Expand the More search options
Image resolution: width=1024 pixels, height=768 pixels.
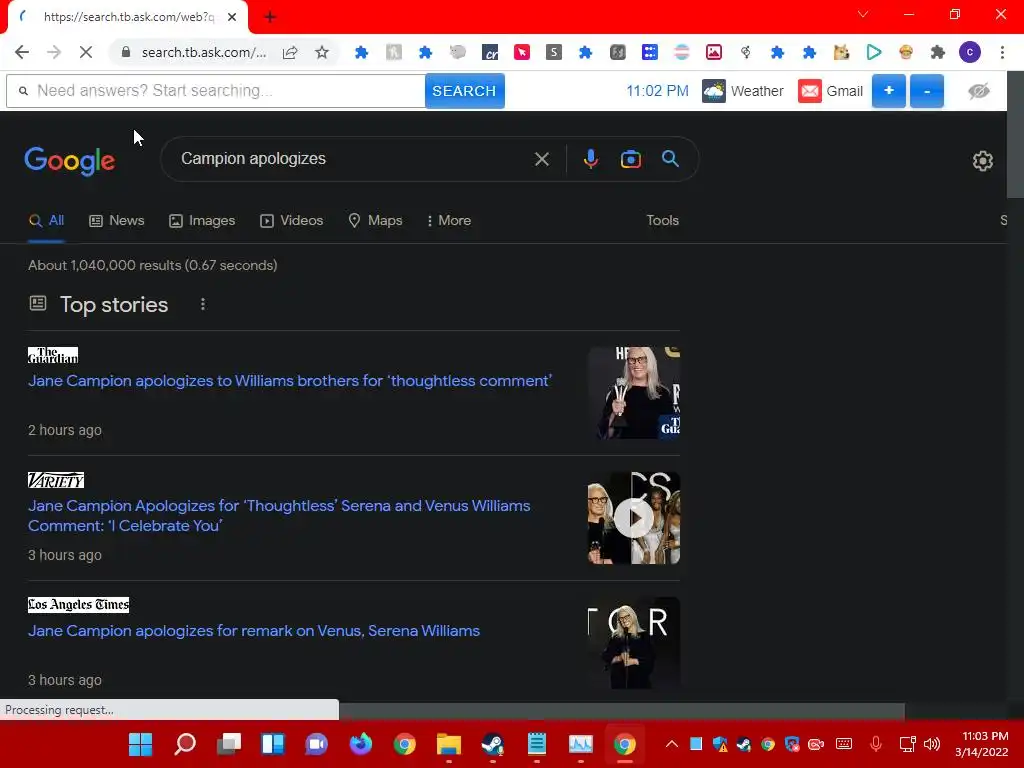449,221
